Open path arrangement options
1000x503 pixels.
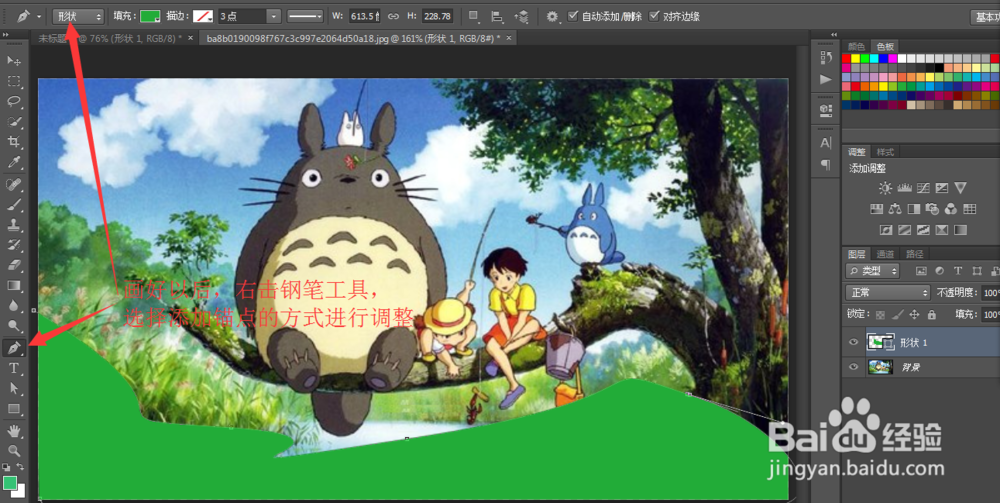pyautogui.click(x=522, y=16)
